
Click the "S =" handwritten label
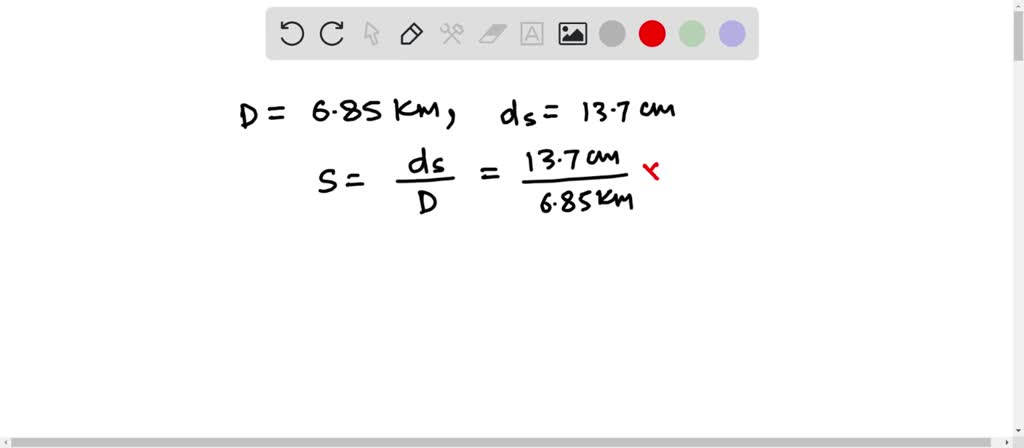340,182
